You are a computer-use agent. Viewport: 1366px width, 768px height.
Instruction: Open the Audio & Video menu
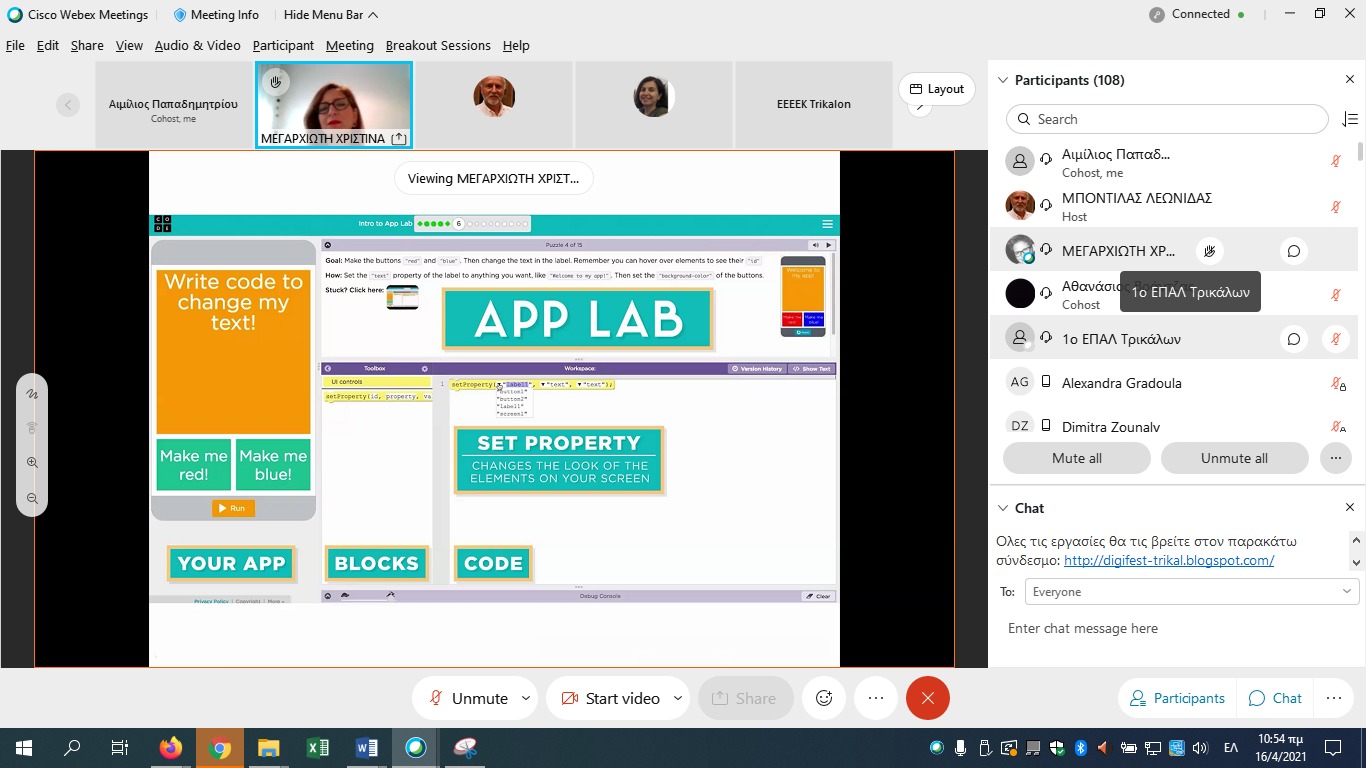pyautogui.click(x=197, y=45)
